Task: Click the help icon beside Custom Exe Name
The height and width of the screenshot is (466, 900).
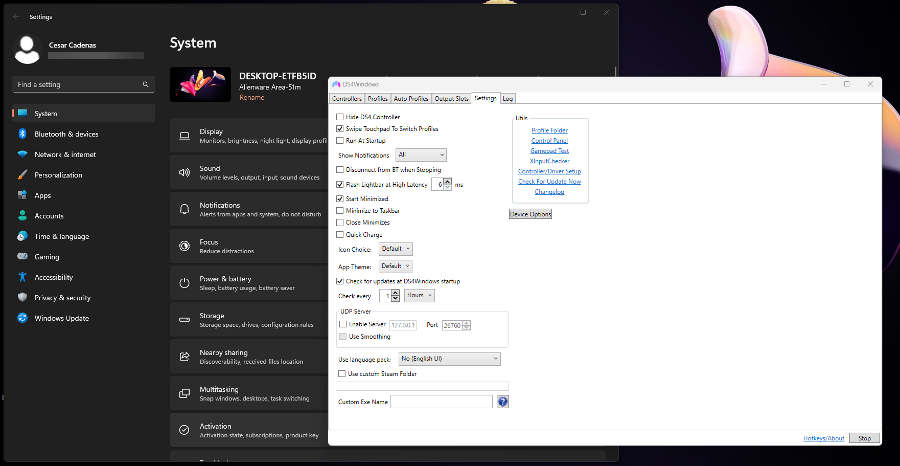Action: (503, 401)
